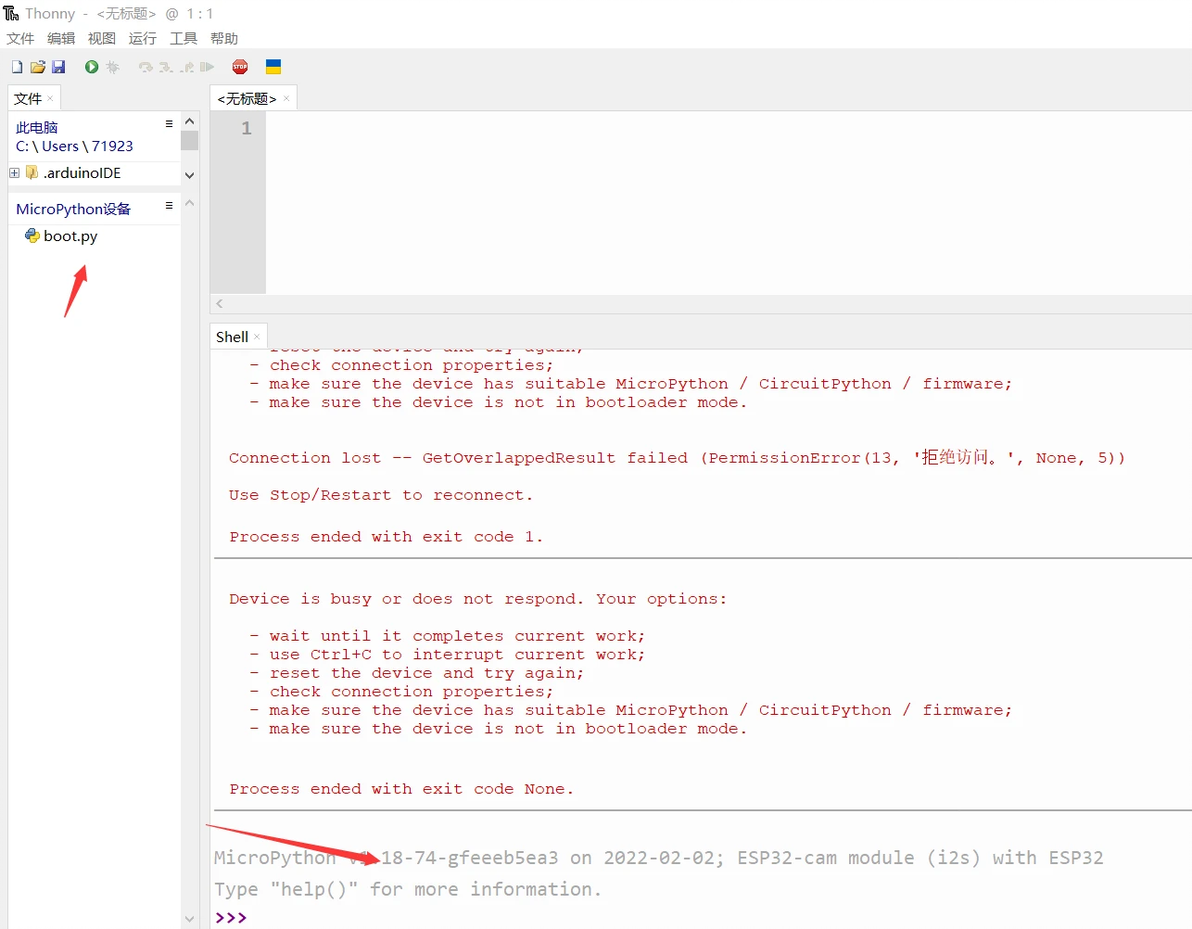Save the script with the floppy icon

(59, 67)
